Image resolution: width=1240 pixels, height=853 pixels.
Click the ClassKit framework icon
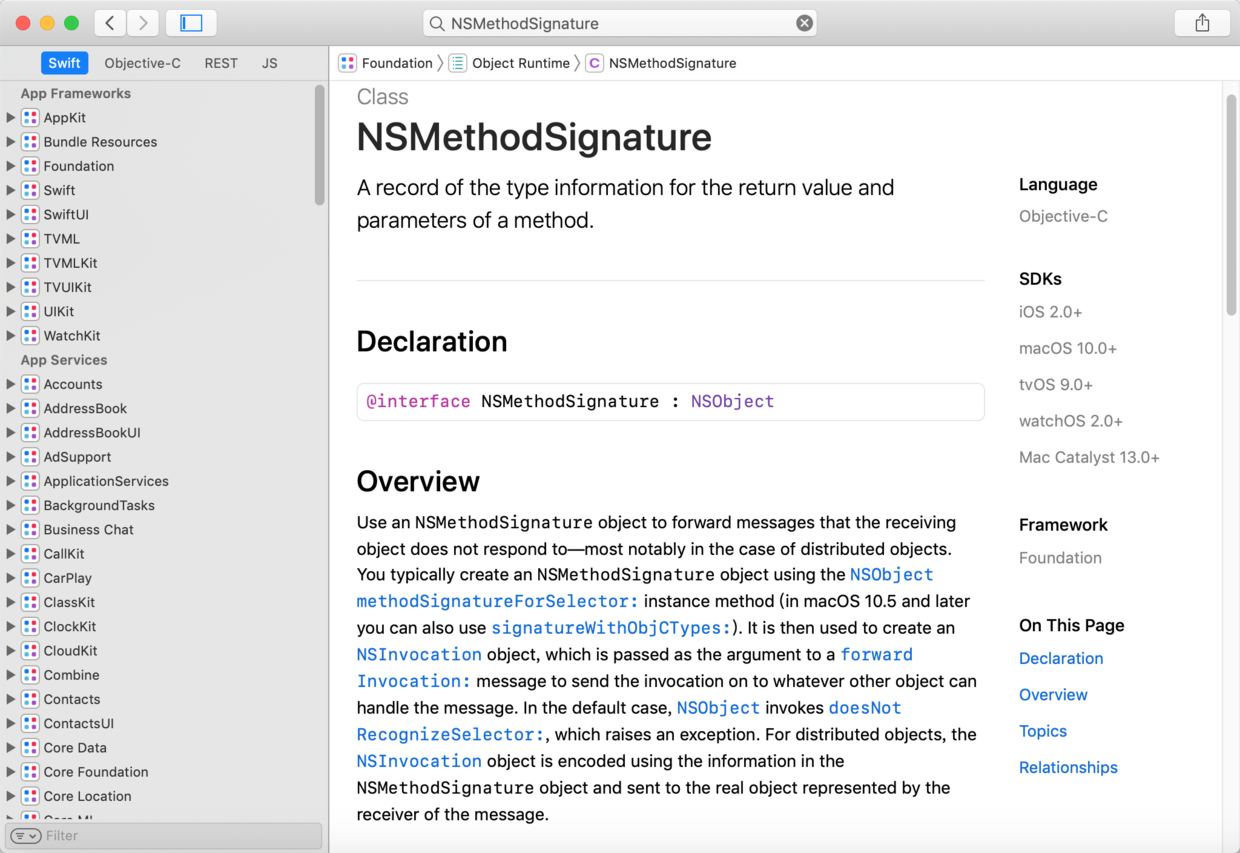(x=30, y=603)
